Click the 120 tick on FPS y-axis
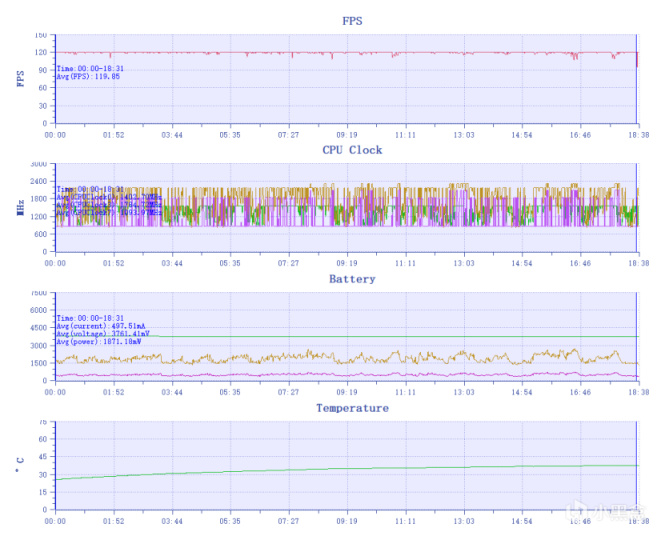 coord(41,53)
